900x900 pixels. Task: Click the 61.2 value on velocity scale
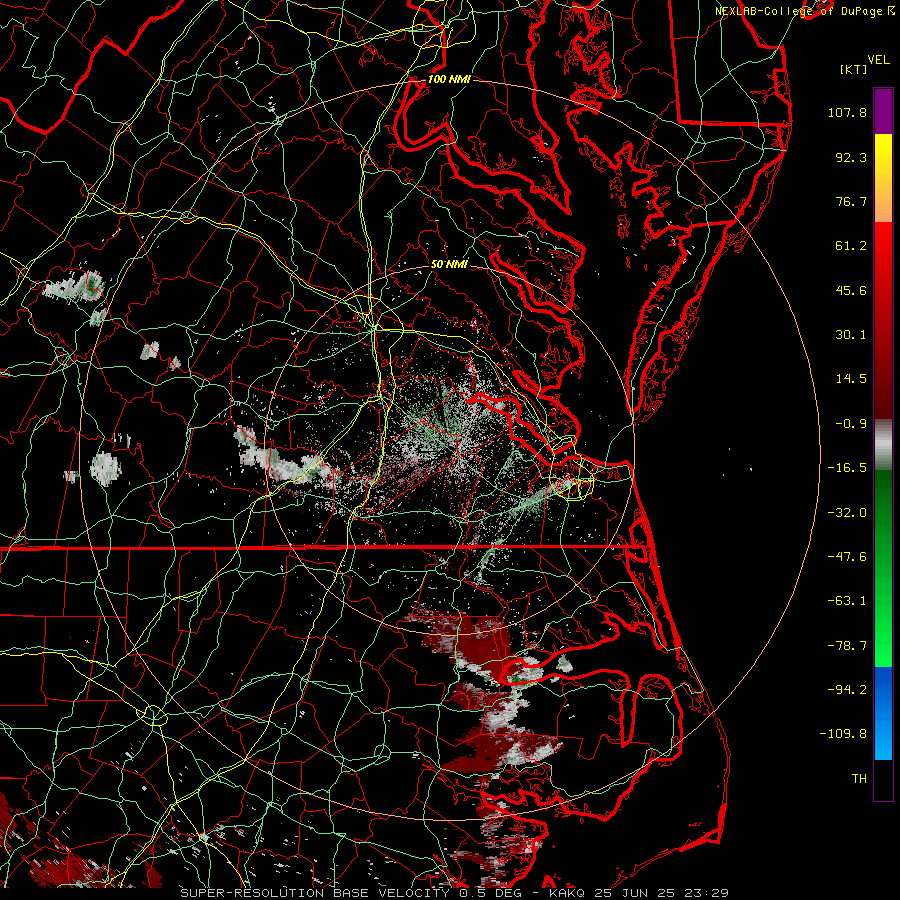point(851,246)
